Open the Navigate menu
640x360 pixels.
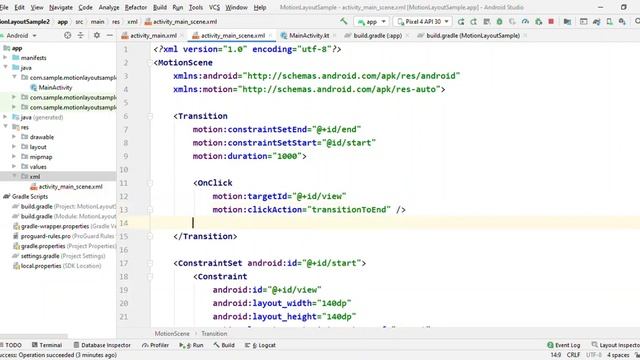(x=60, y=7)
